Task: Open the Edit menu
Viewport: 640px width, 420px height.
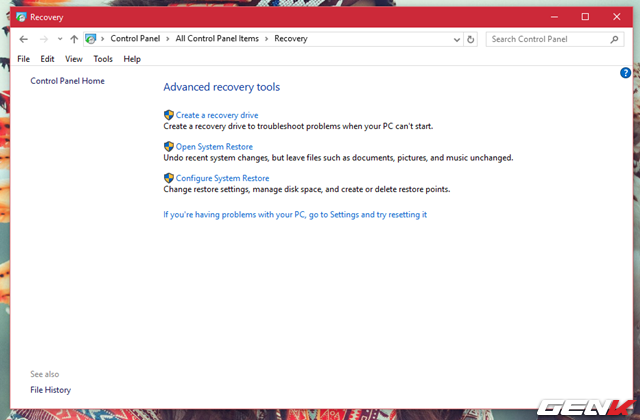Action: point(47,59)
